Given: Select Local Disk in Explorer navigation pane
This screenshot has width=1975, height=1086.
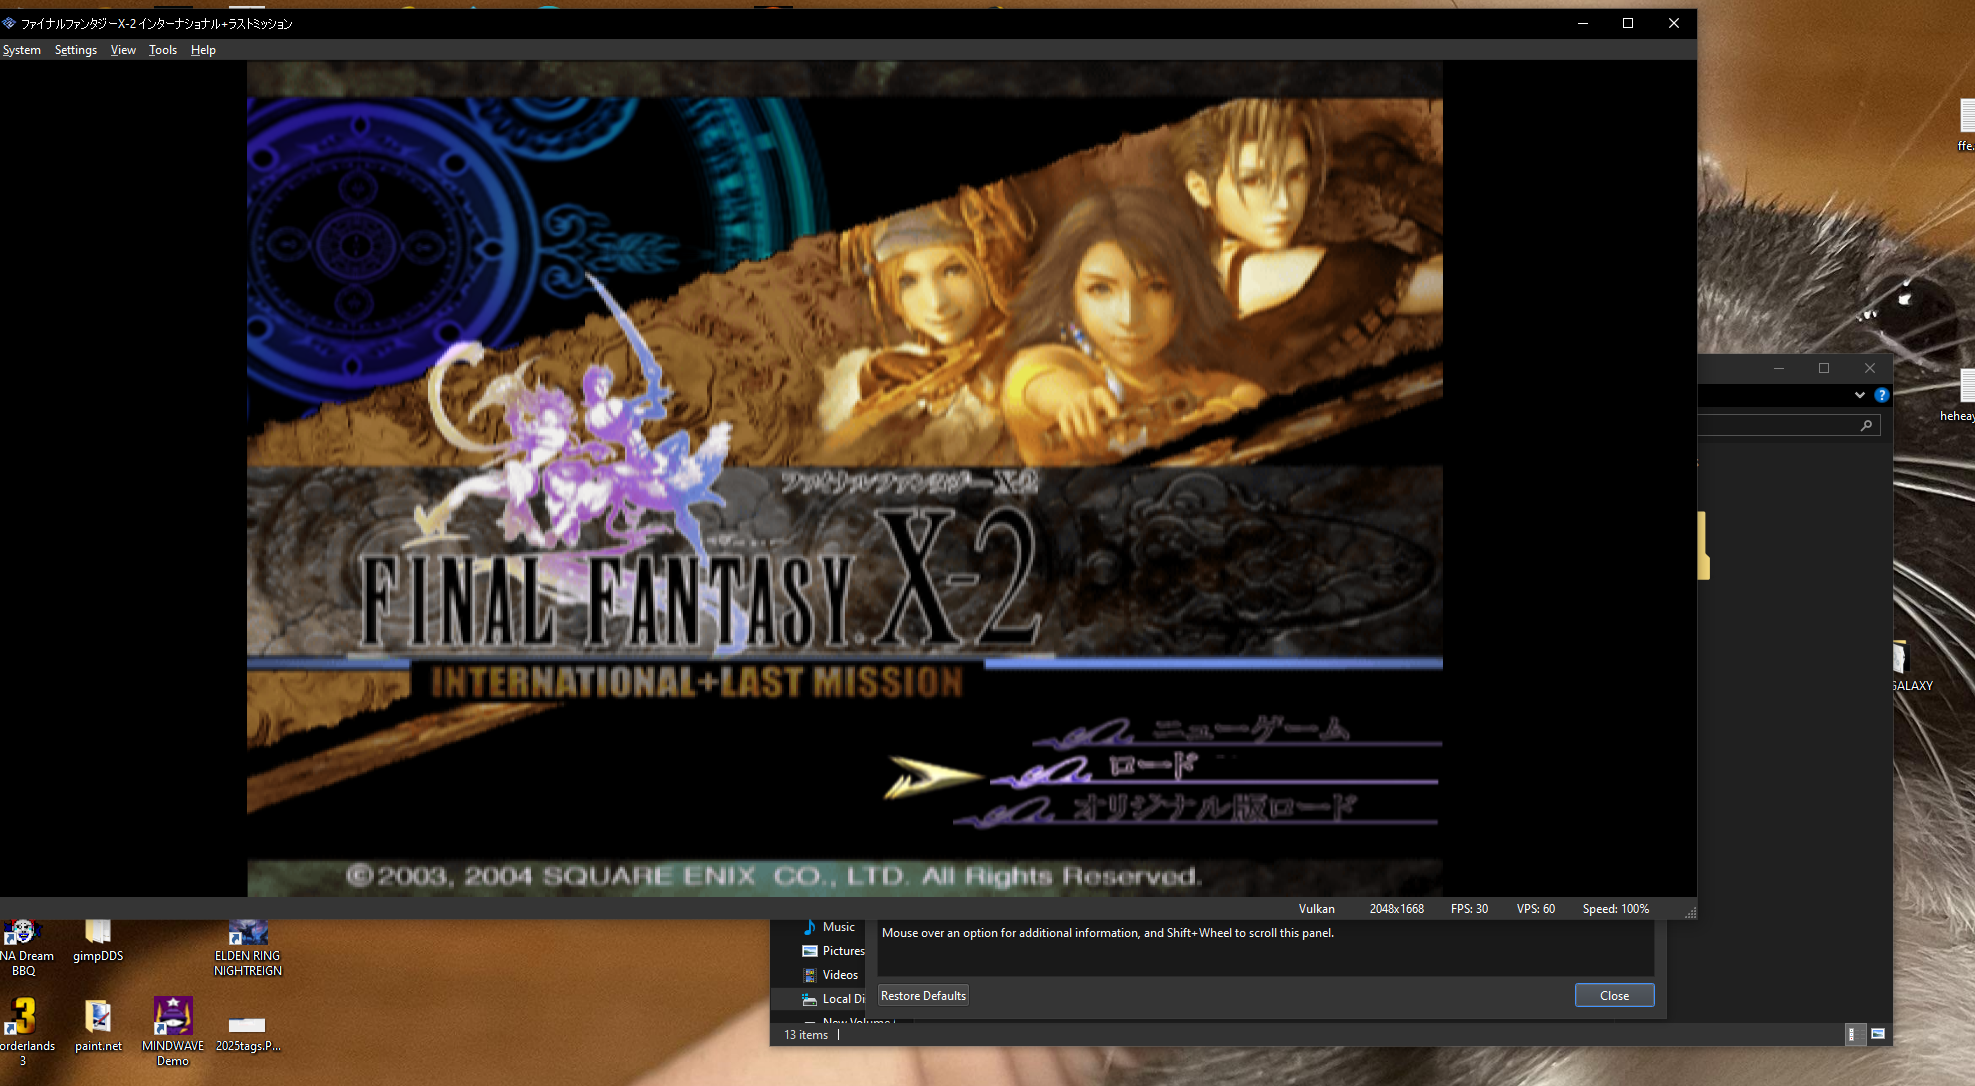Looking at the screenshot, I should tap(833, 999).
